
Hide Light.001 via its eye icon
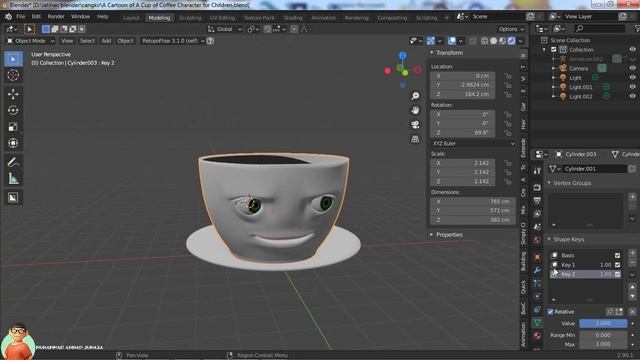tap(632, 87)
